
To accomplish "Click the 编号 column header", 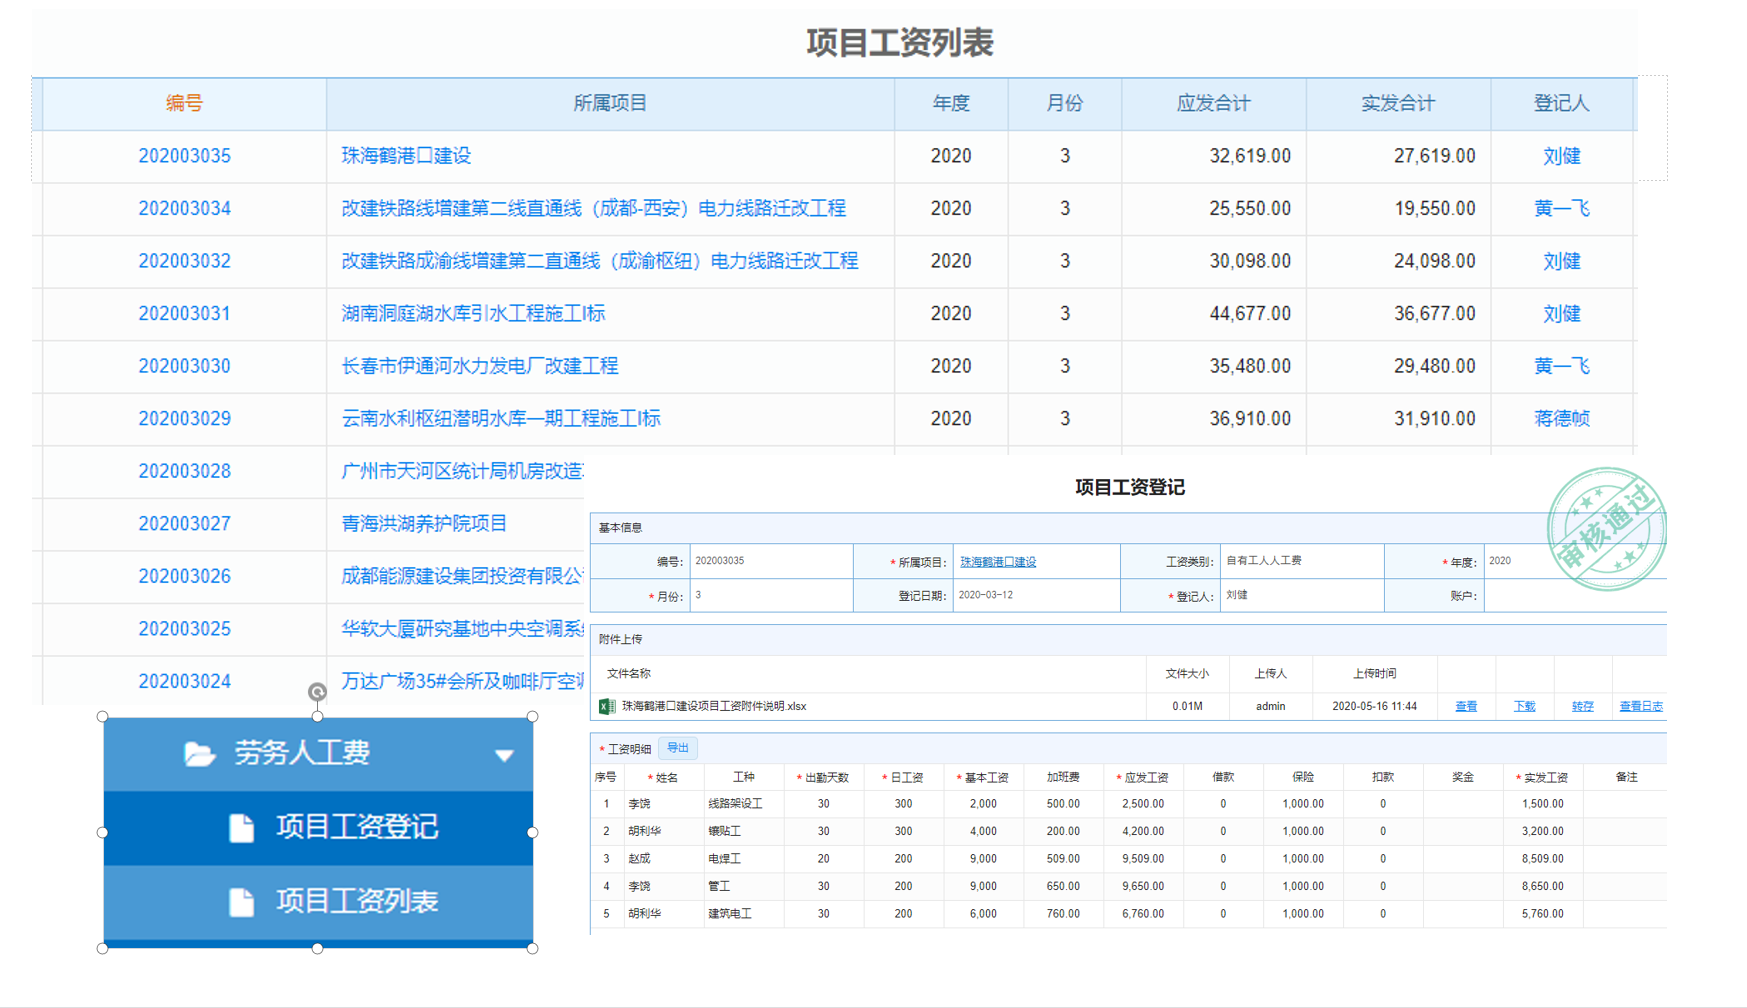I will coord(184,103).
